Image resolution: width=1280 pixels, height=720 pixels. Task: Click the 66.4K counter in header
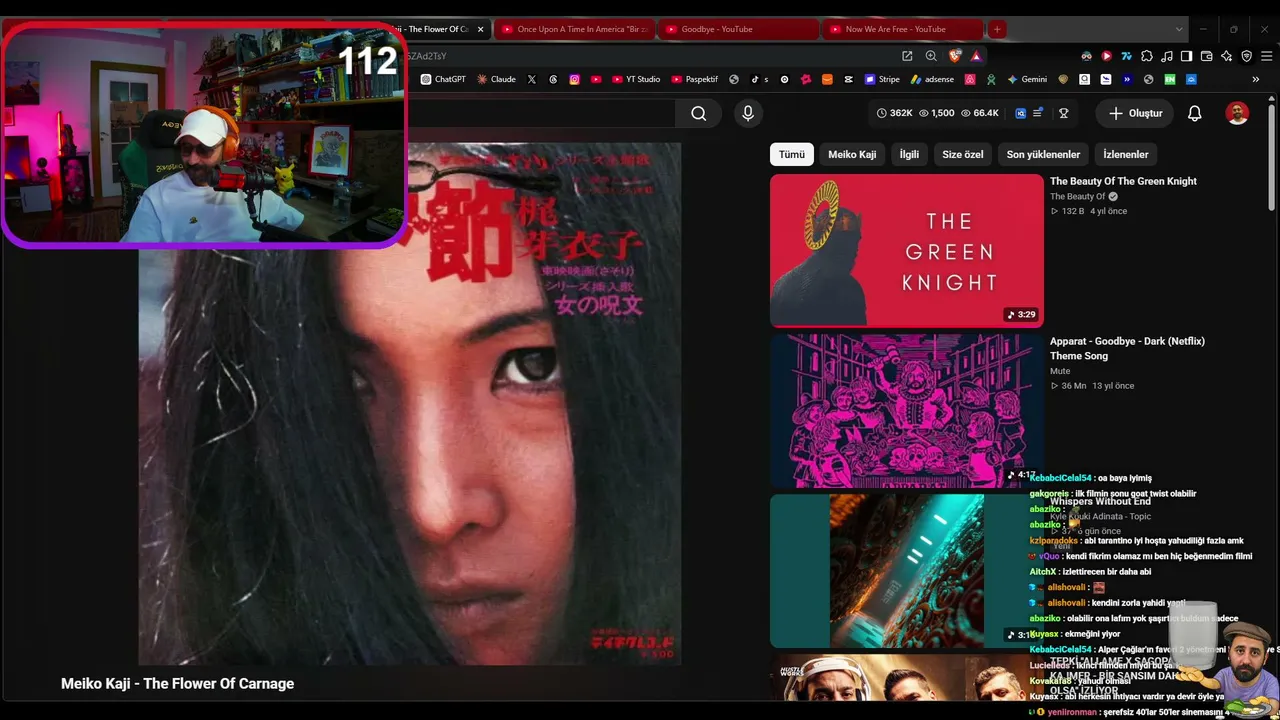point(979,113)
